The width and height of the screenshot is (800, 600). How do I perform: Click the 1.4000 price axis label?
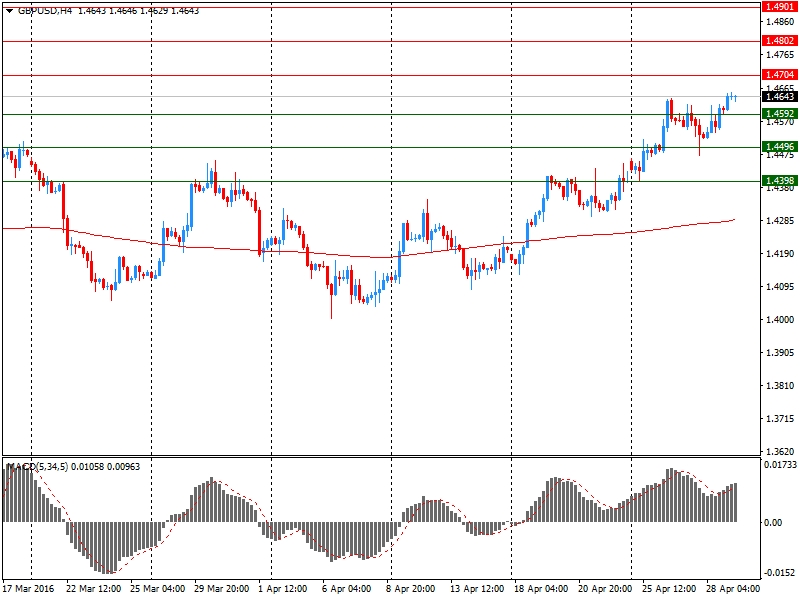(x=780, y=320)
